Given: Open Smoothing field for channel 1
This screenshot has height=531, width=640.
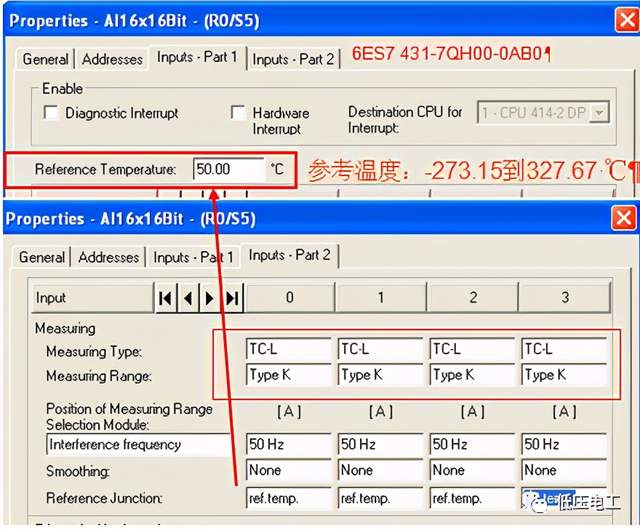Looking at the screenshot, I should point(380,470).
